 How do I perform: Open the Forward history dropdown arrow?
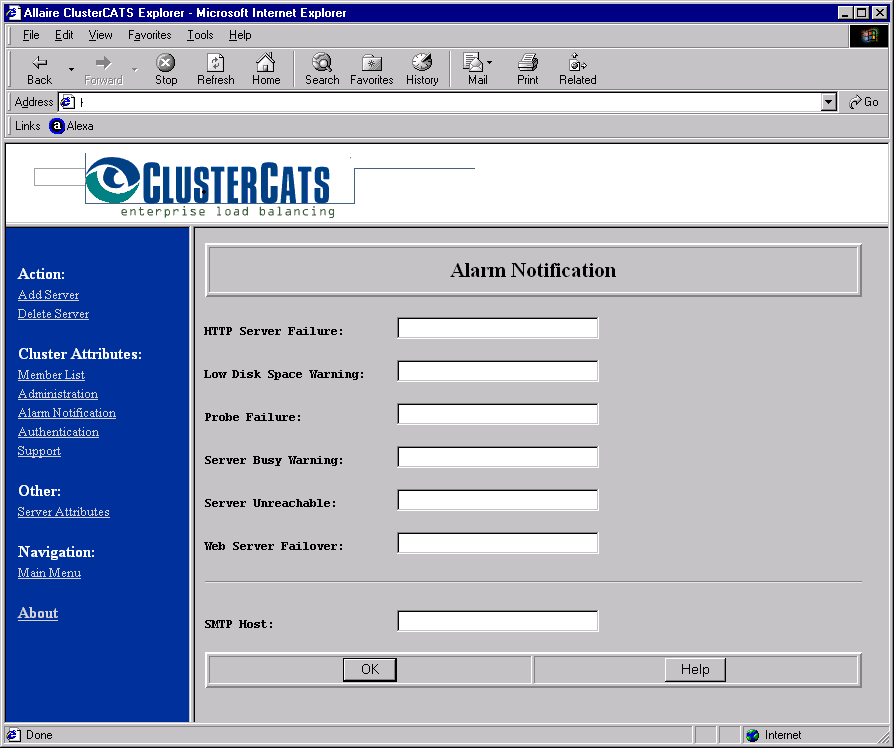tap(135, 70)
